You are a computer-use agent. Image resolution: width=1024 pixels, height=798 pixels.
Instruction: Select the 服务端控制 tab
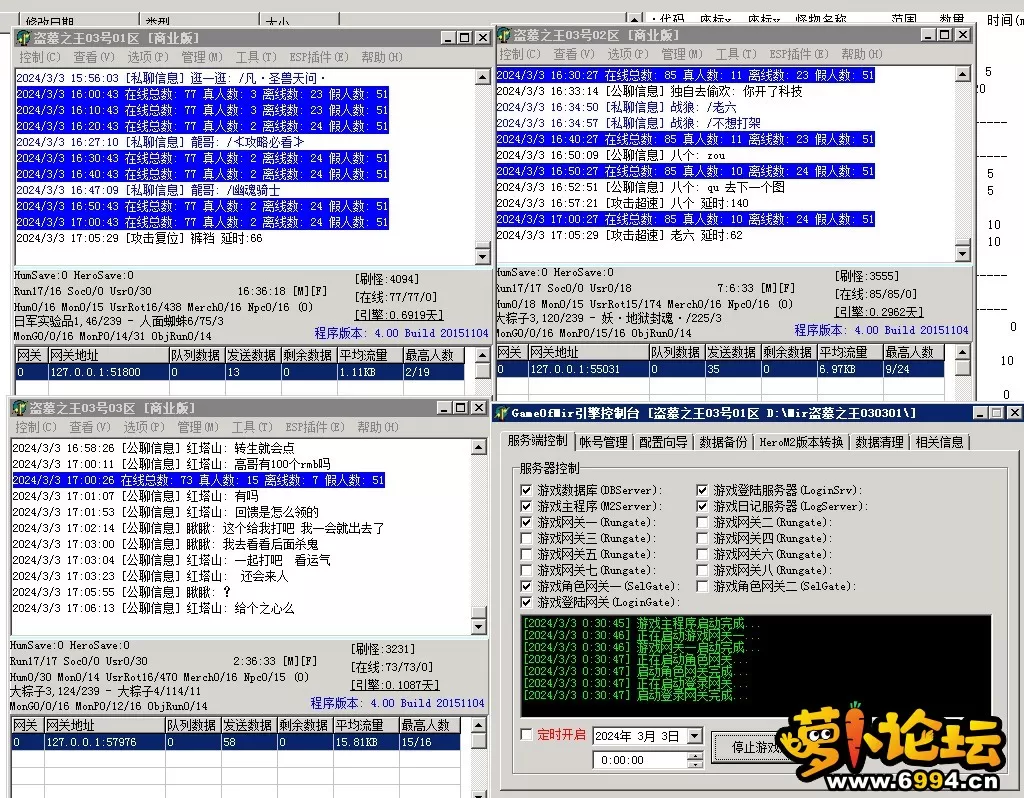537,441
